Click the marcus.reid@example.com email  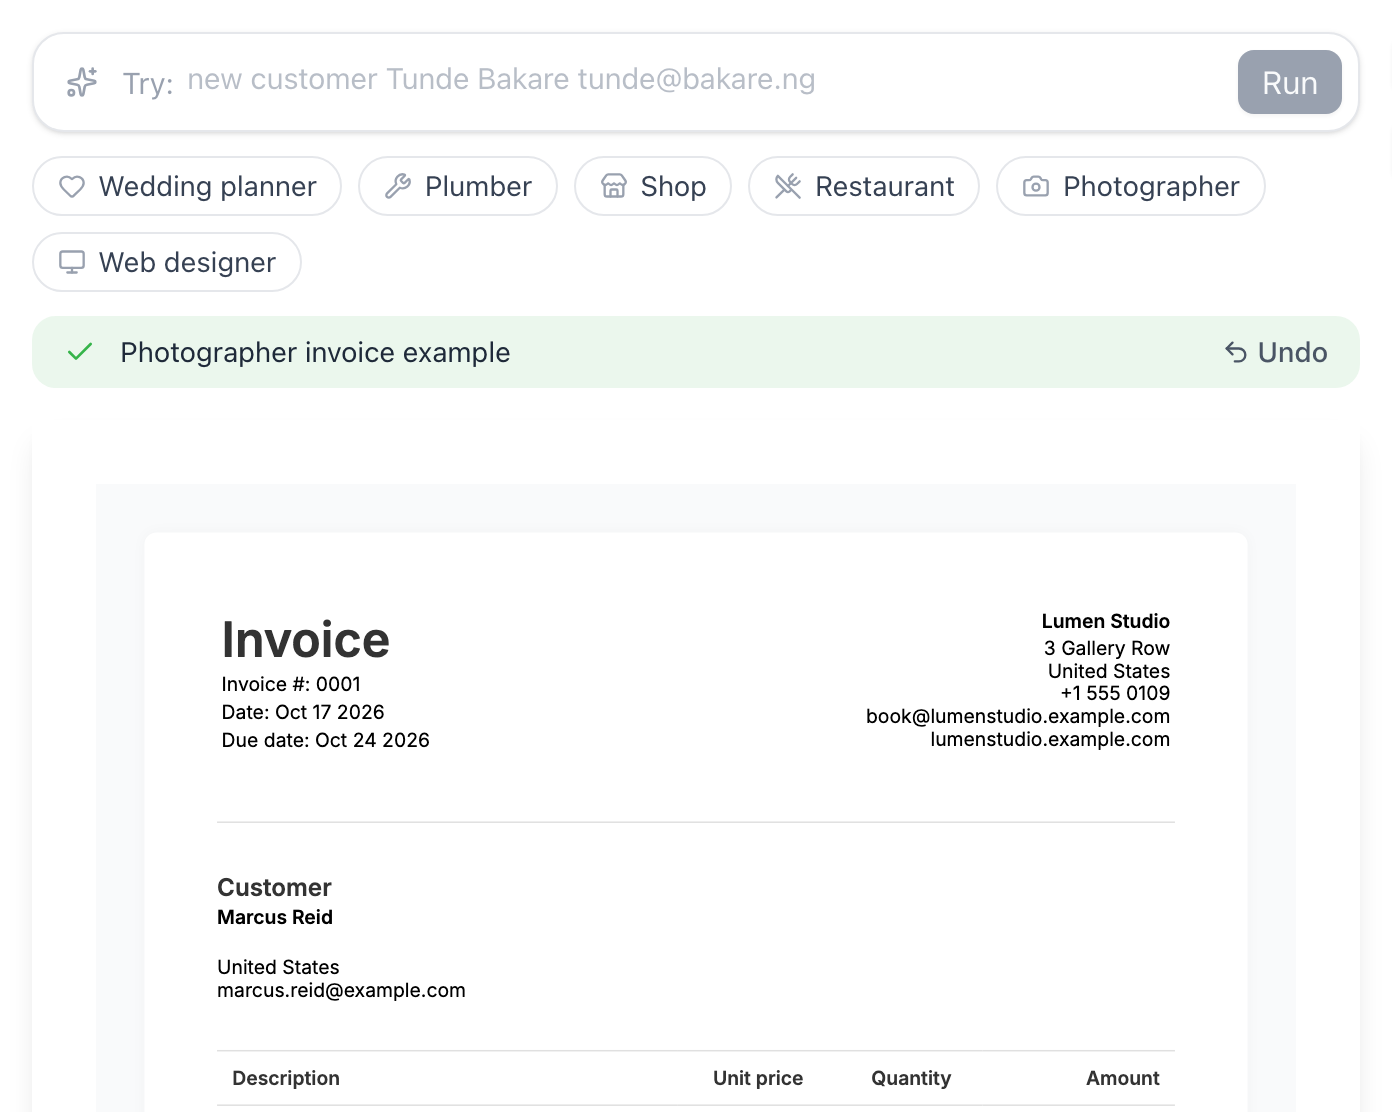[x=341, y=991]
